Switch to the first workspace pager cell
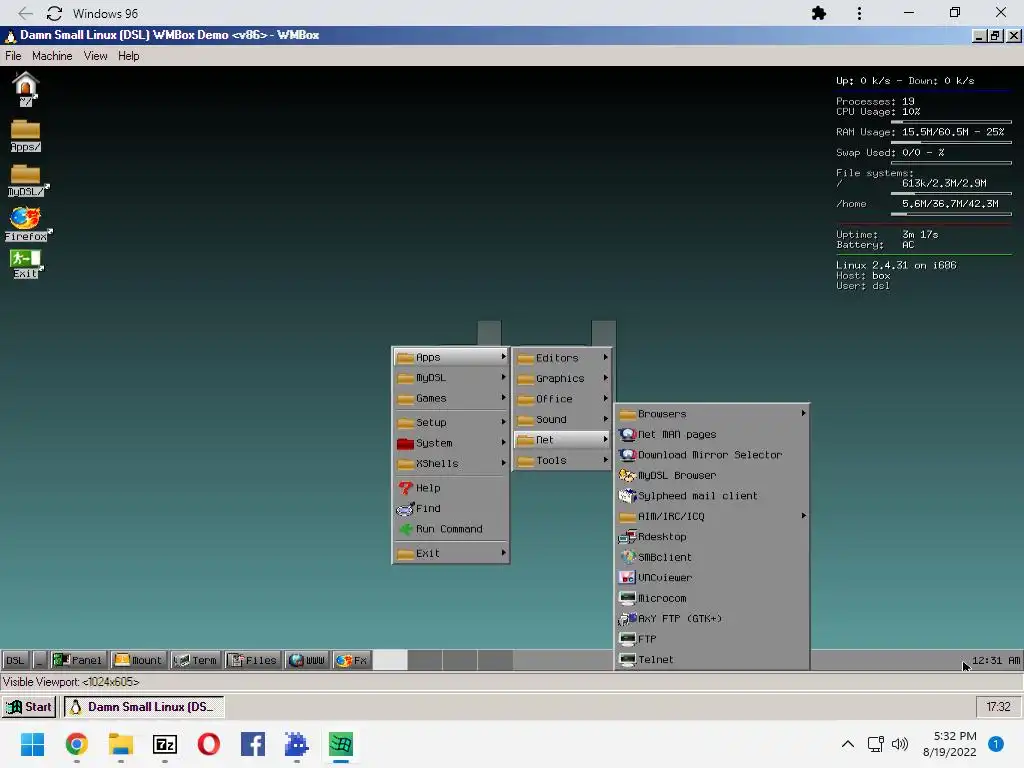Screen dimensions: 1024x768 [x=390, y=660]
